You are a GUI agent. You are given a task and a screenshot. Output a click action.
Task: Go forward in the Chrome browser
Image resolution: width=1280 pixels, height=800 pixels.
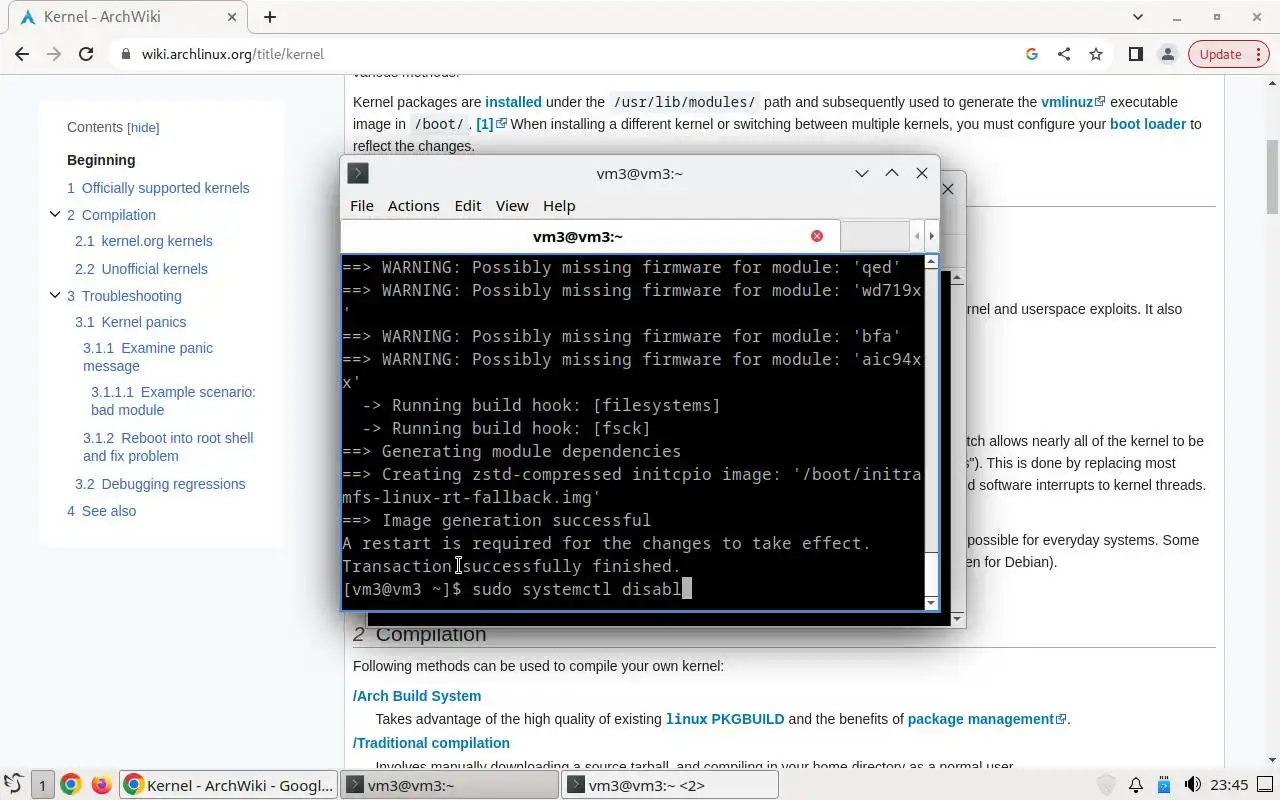tap(54, 54)
